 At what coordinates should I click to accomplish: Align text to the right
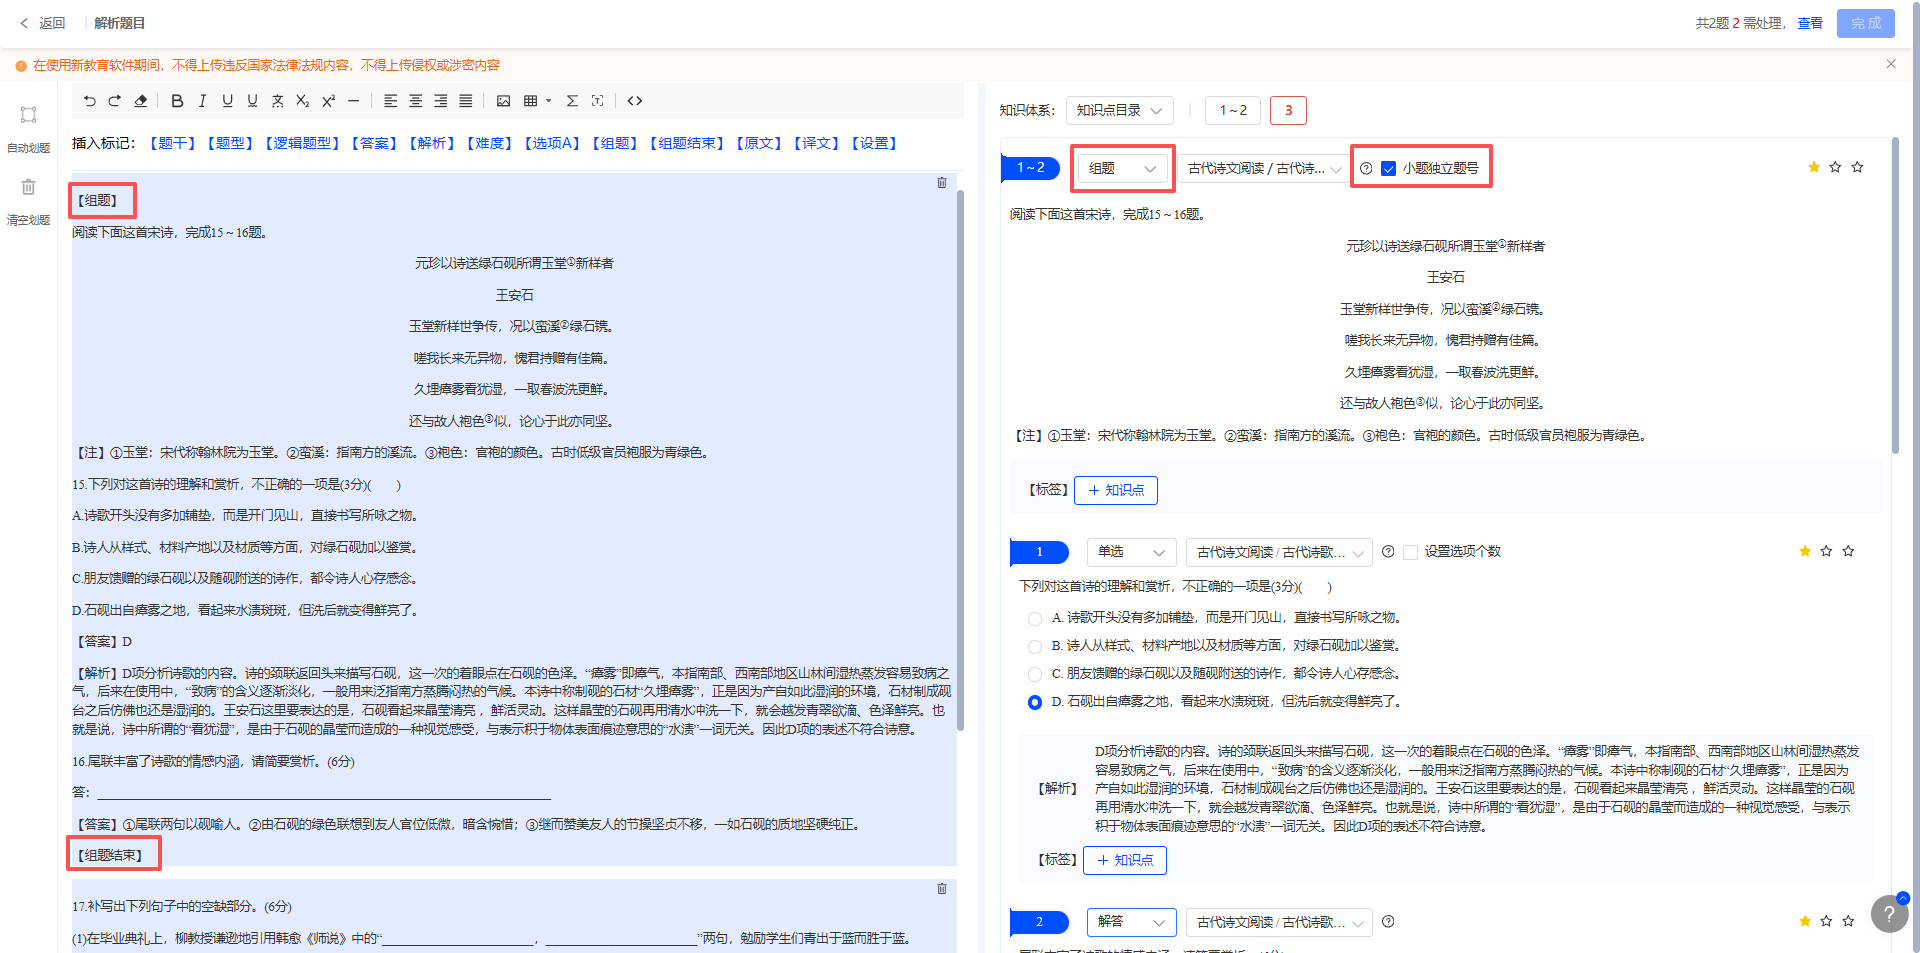pos(440,101)
